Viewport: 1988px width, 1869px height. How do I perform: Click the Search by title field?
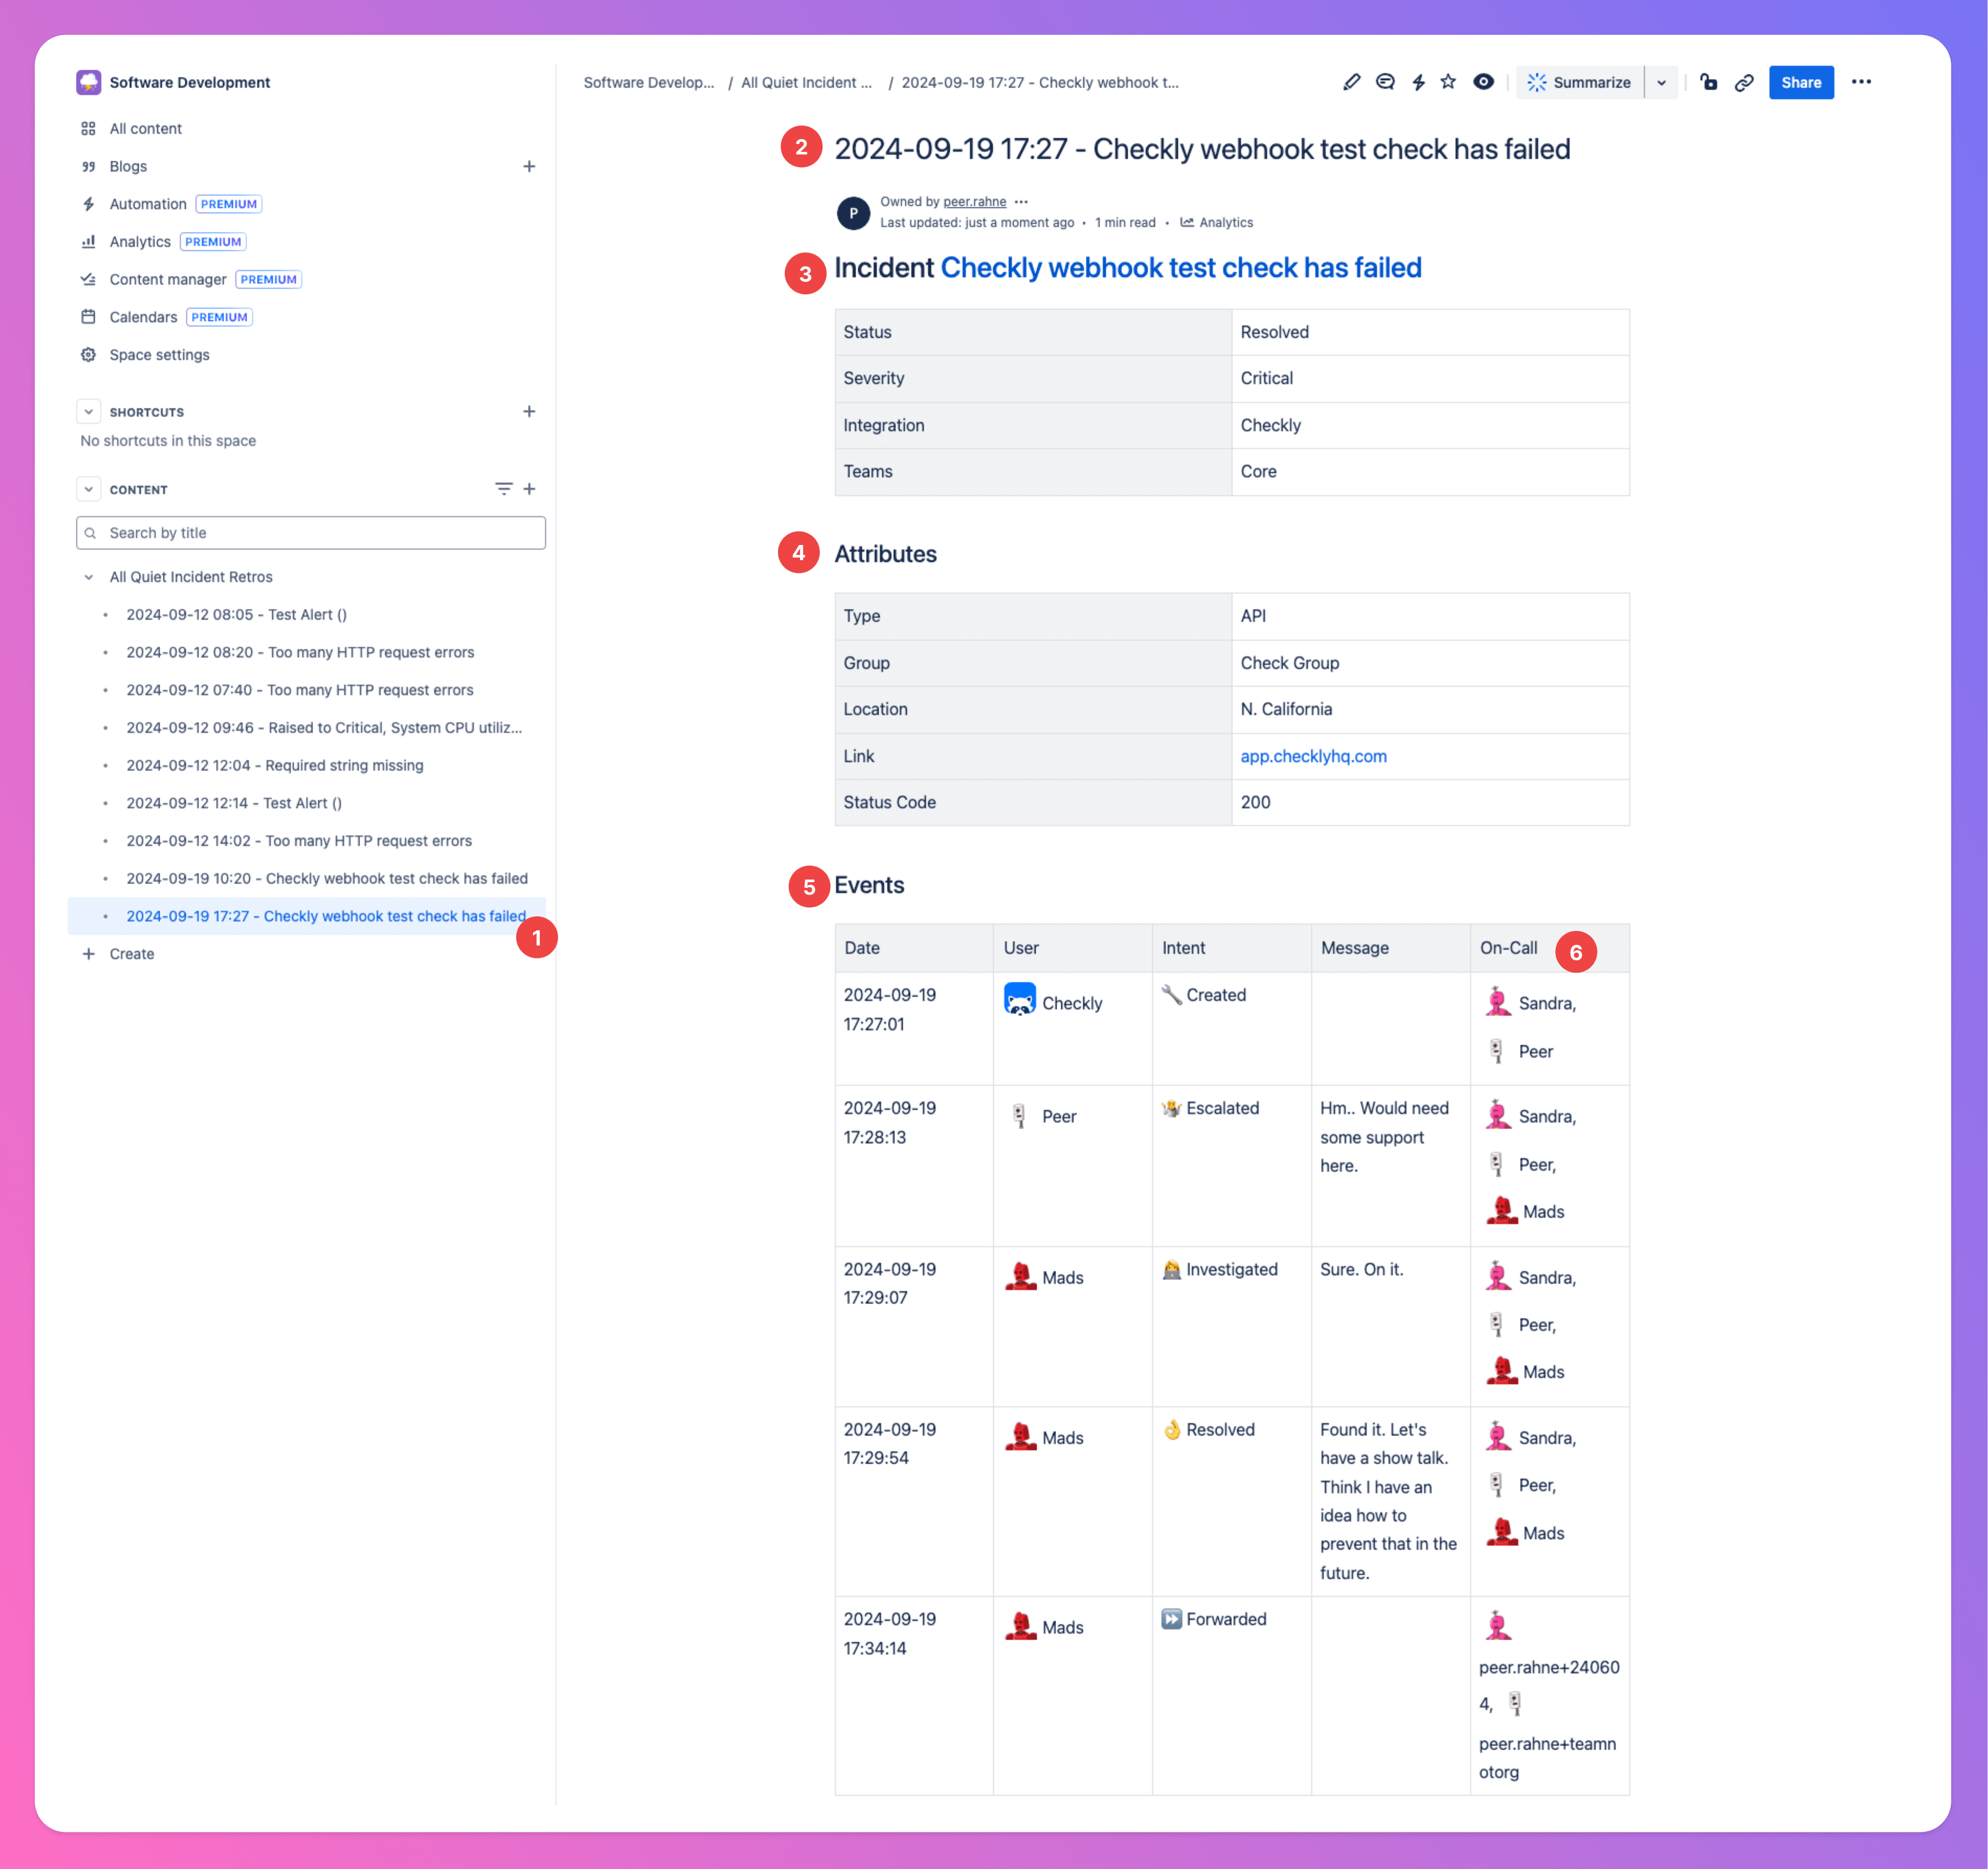coord(311,533)
